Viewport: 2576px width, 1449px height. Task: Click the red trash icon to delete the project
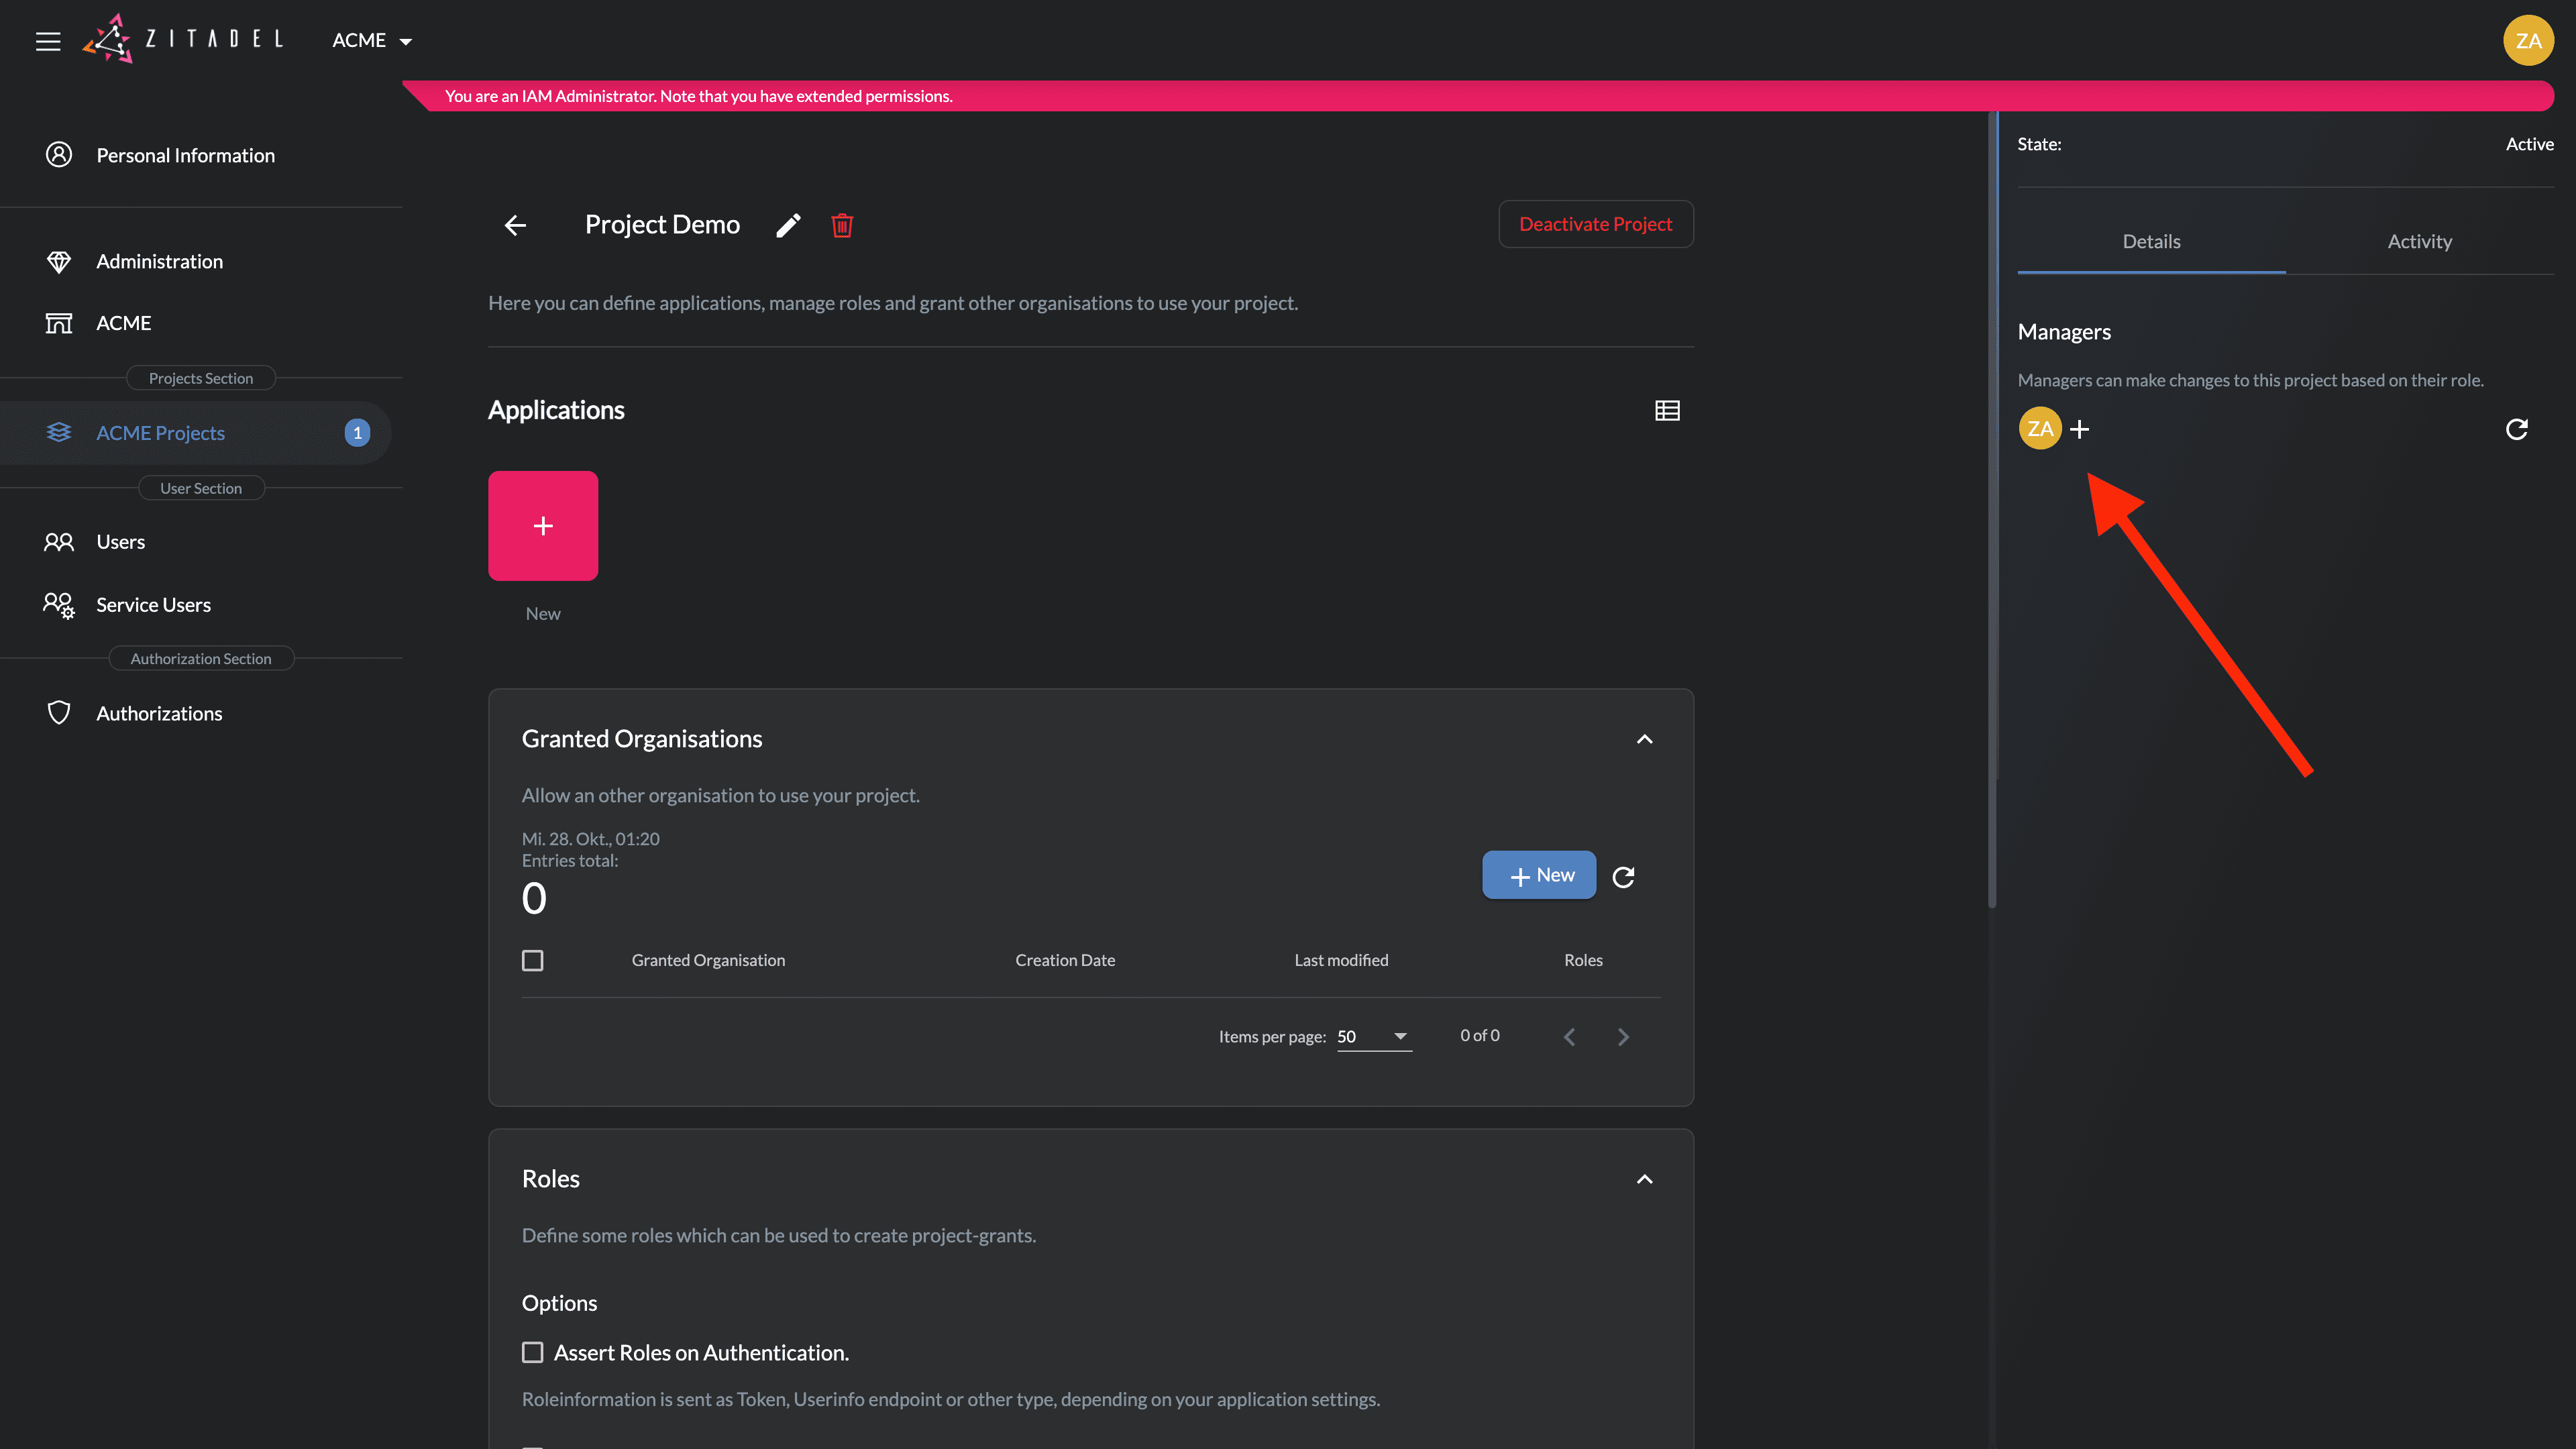[x=842, y=225]
